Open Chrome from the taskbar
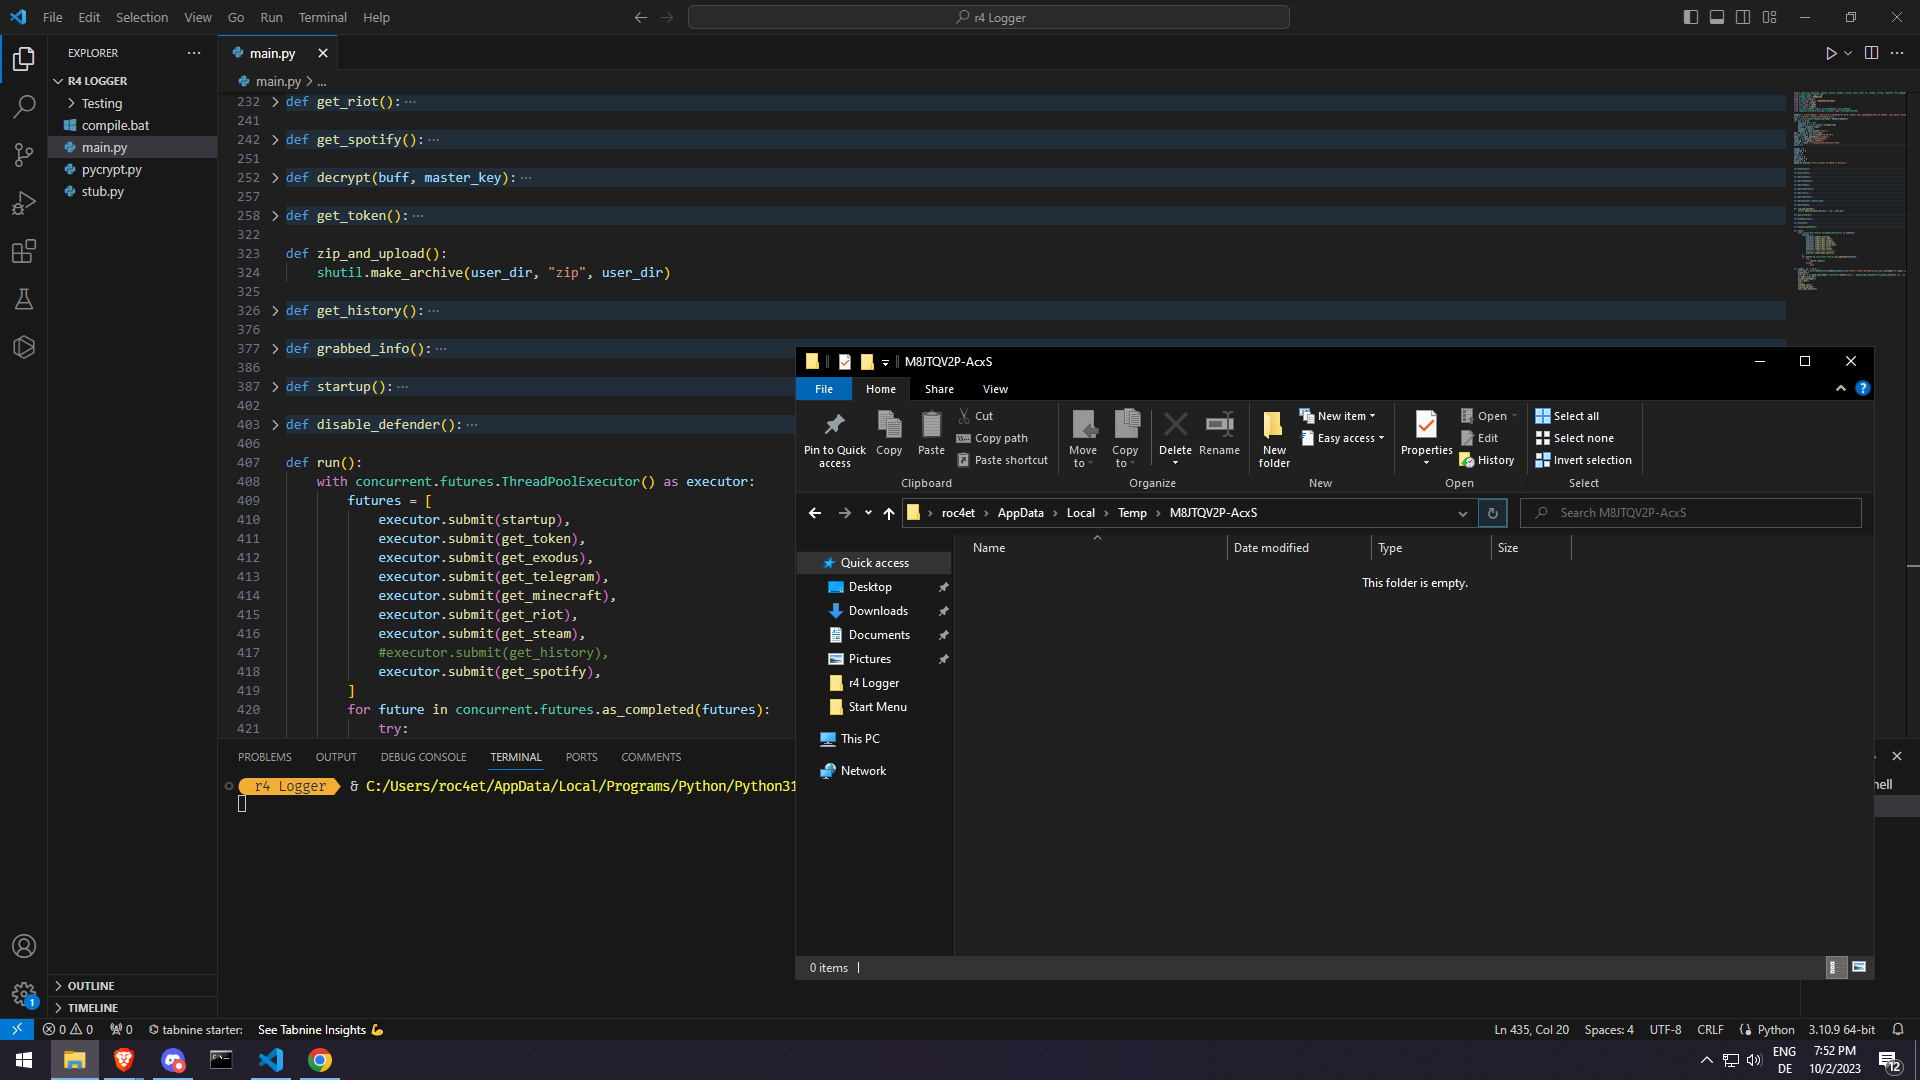Viewport: 1920px width, 1080px height. point(320,1060)
